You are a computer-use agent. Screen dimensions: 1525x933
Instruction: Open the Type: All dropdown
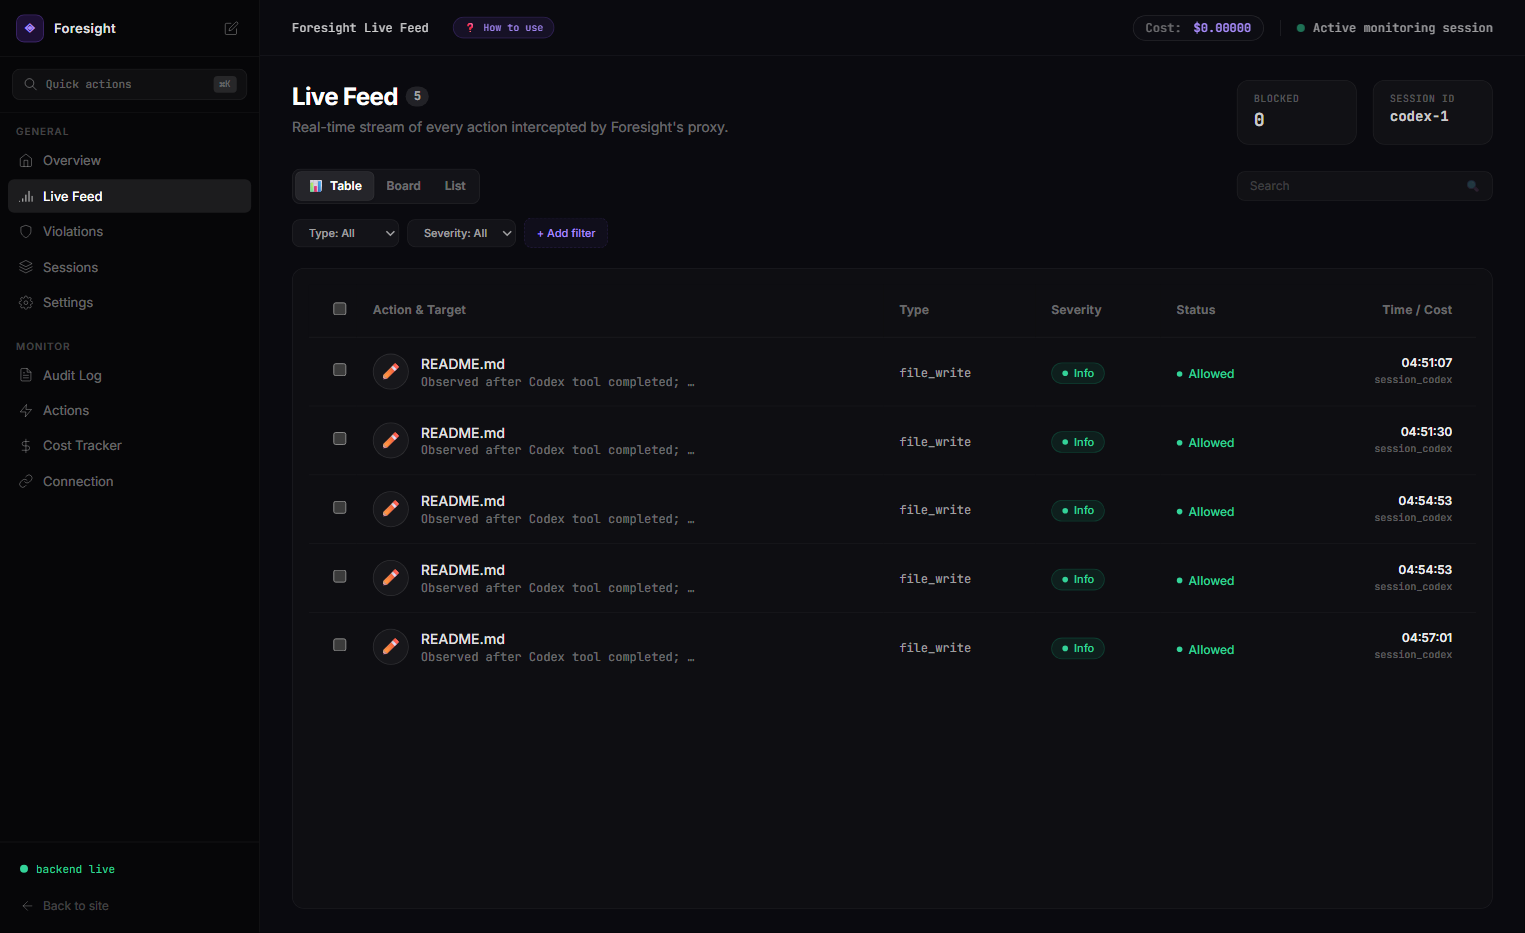pyautogui.click(x=345, y=233)
